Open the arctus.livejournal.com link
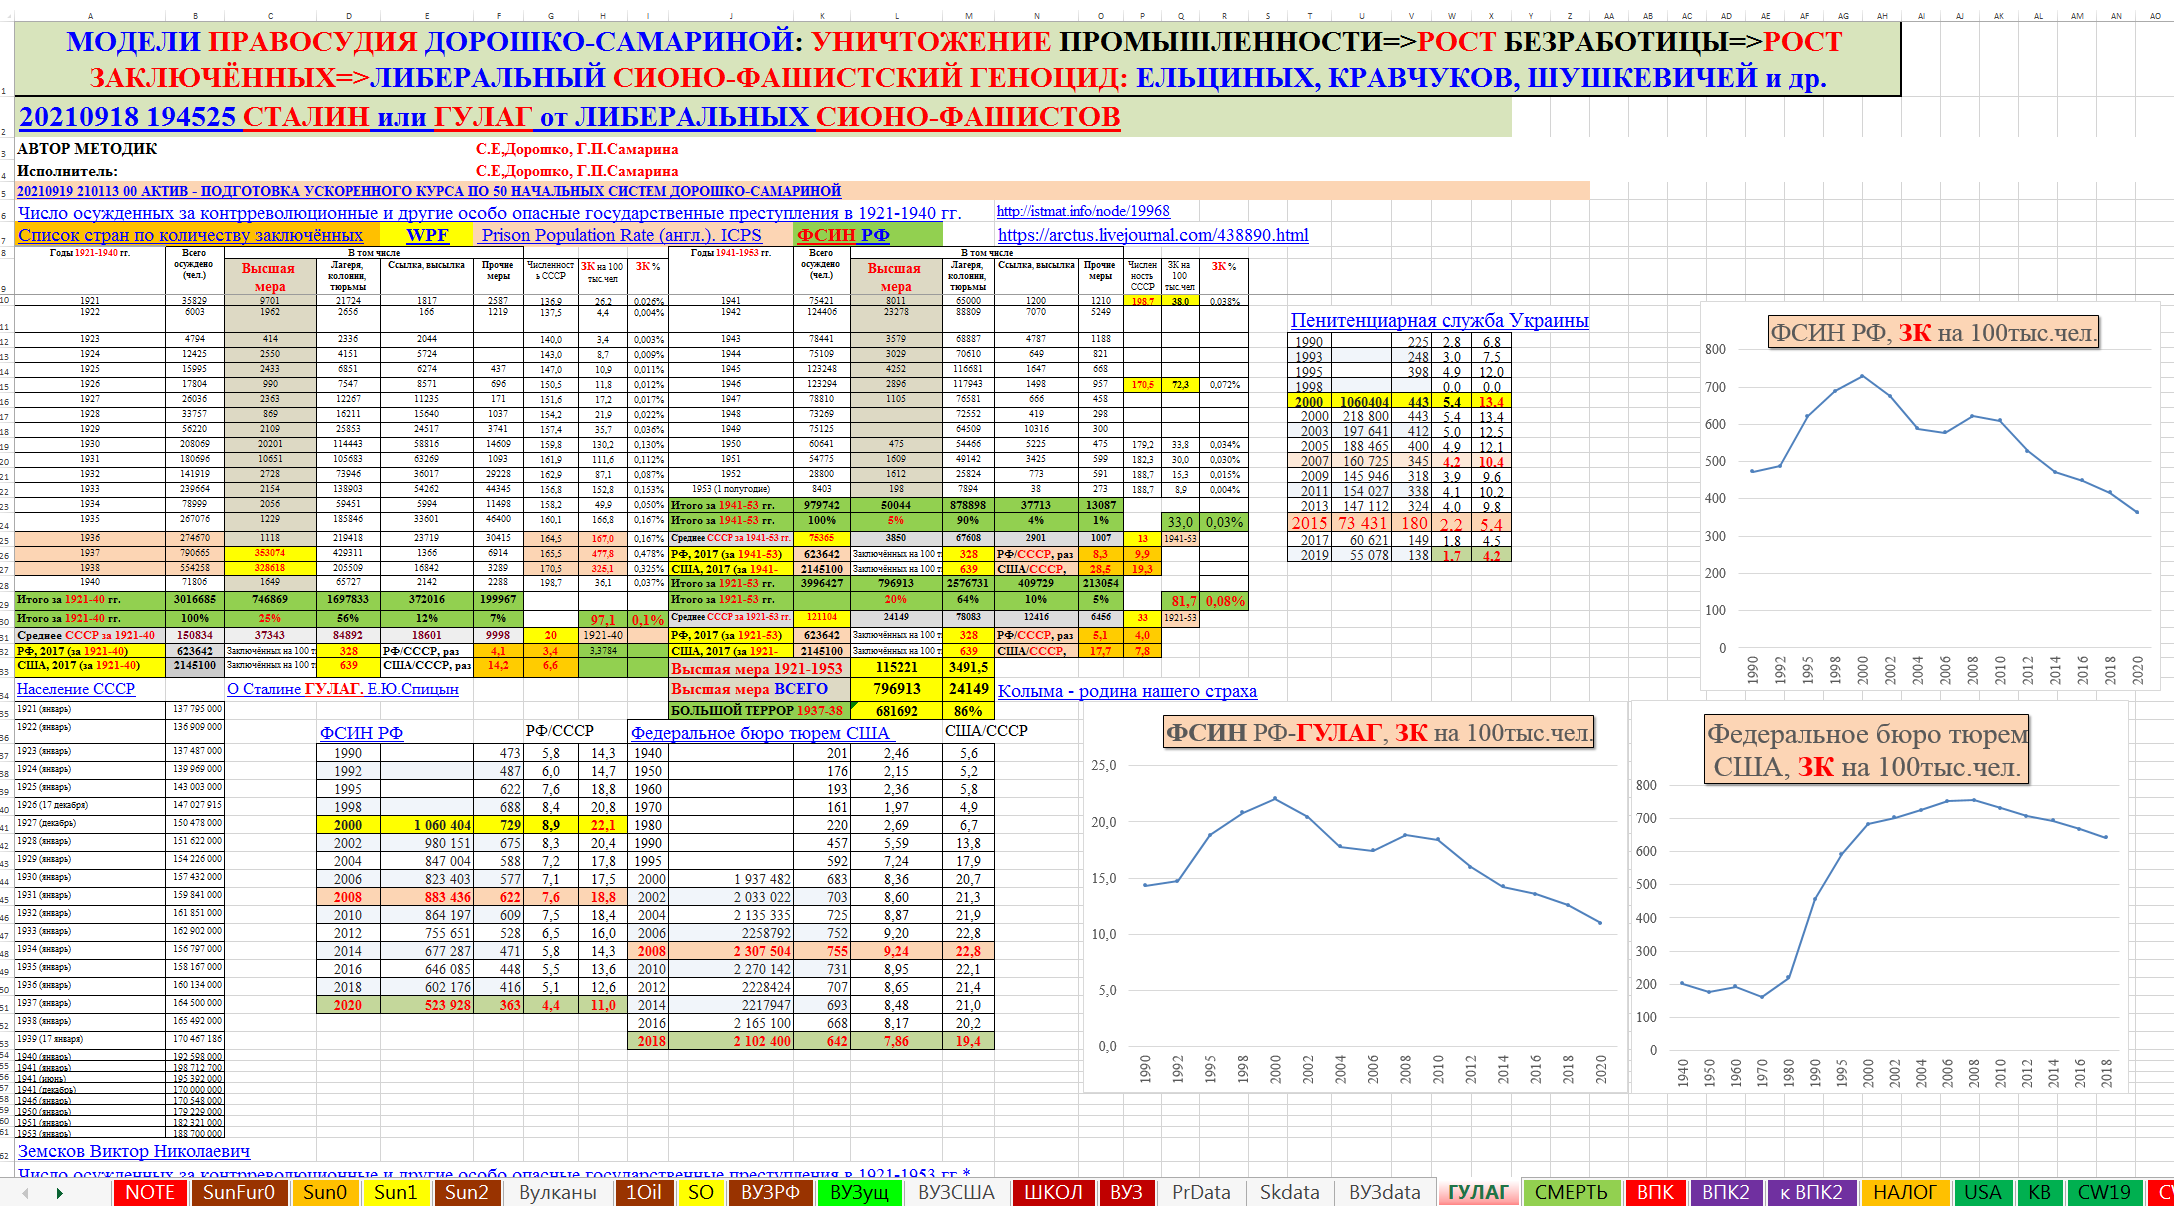Image resolution: width=2174 pixels, height=1206 pixels. [1152, 235]
